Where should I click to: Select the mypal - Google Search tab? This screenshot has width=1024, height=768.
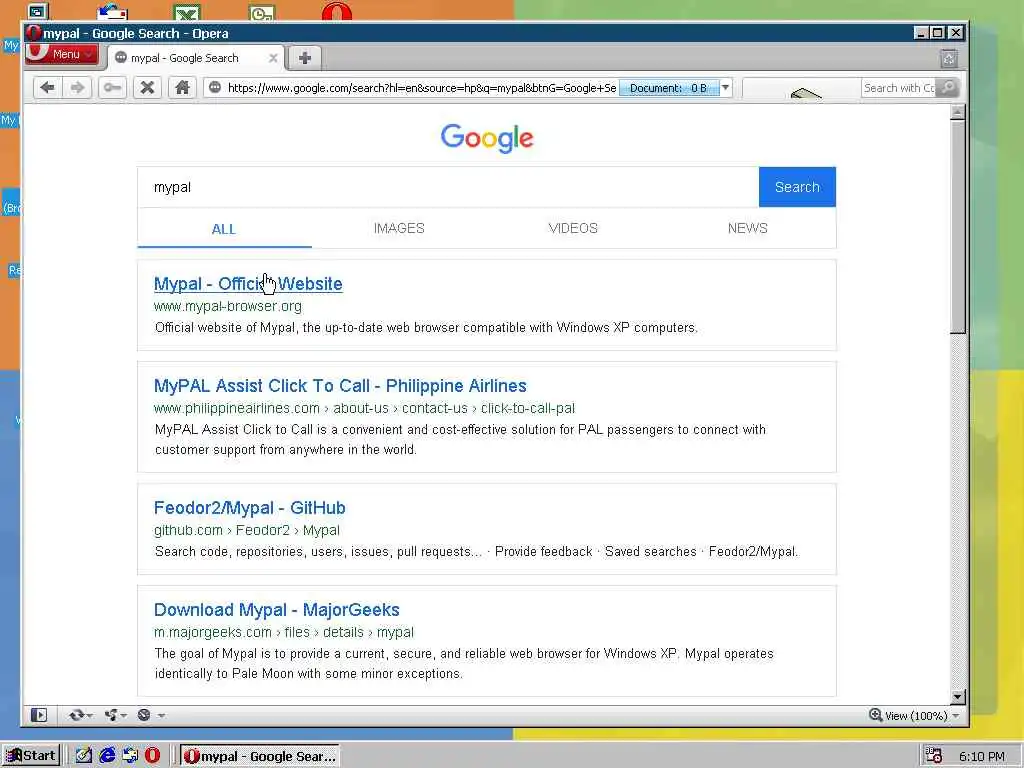(x=196, y=58)
